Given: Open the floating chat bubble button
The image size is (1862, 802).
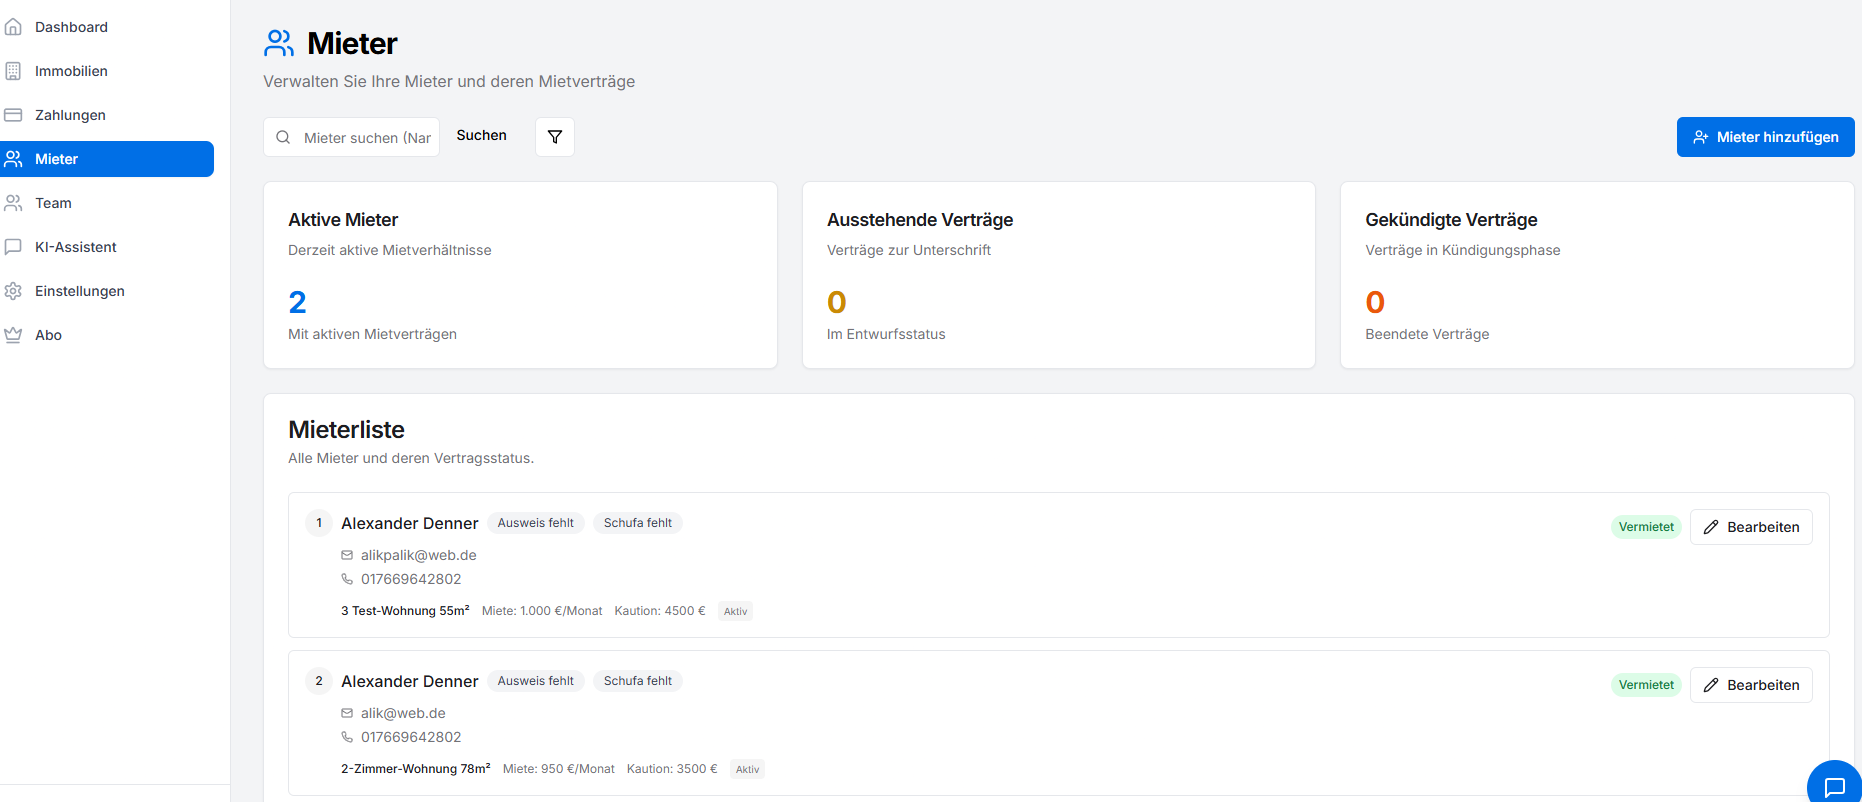Looking at the screenshot, I should [1834, 787].
